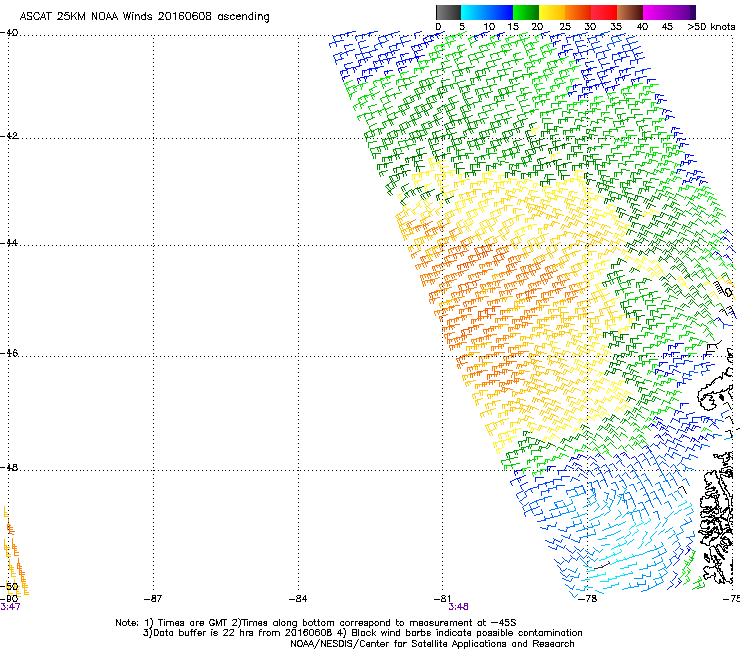Click the legend tick label 25

click(565, 26)
